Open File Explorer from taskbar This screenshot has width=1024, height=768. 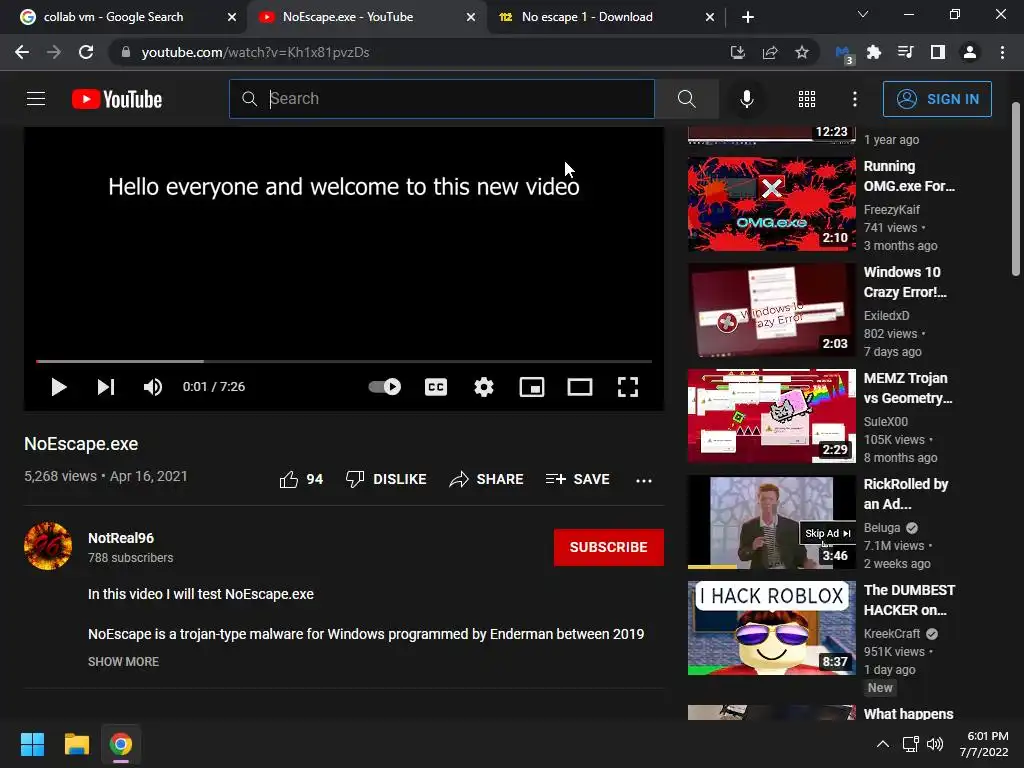(x=76, y=744)
